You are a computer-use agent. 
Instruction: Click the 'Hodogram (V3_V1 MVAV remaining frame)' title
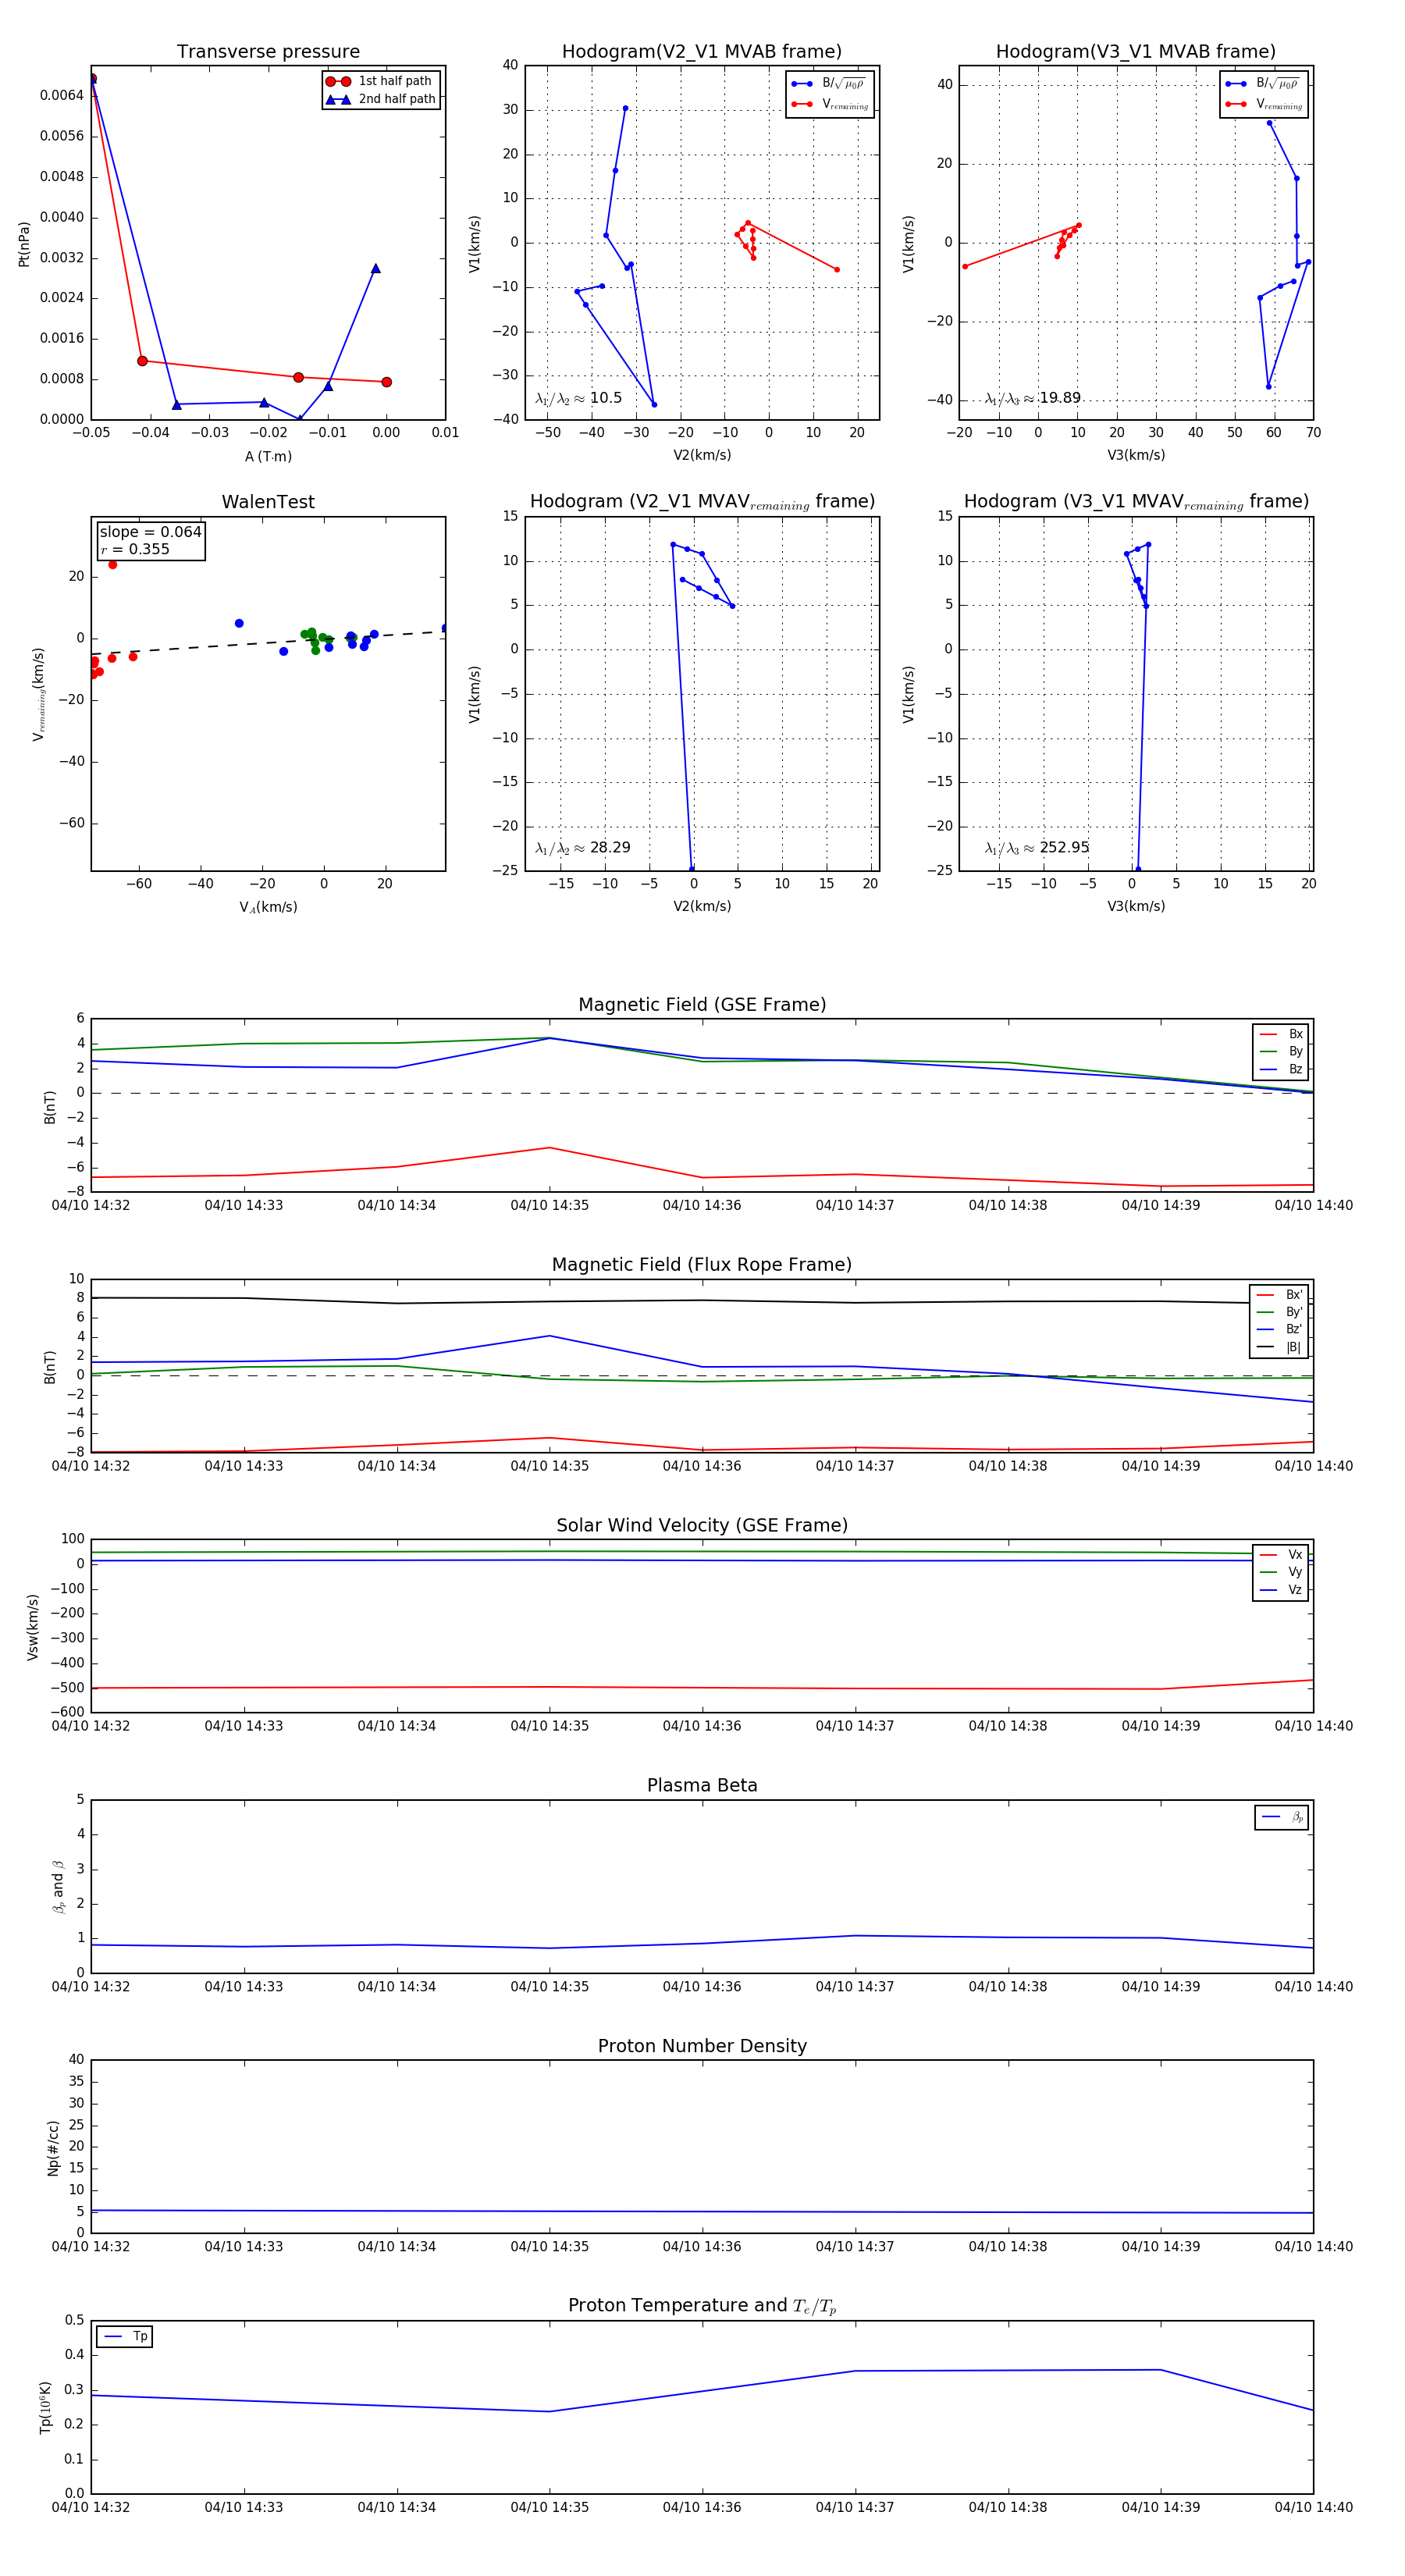(x=1136, y=502)
